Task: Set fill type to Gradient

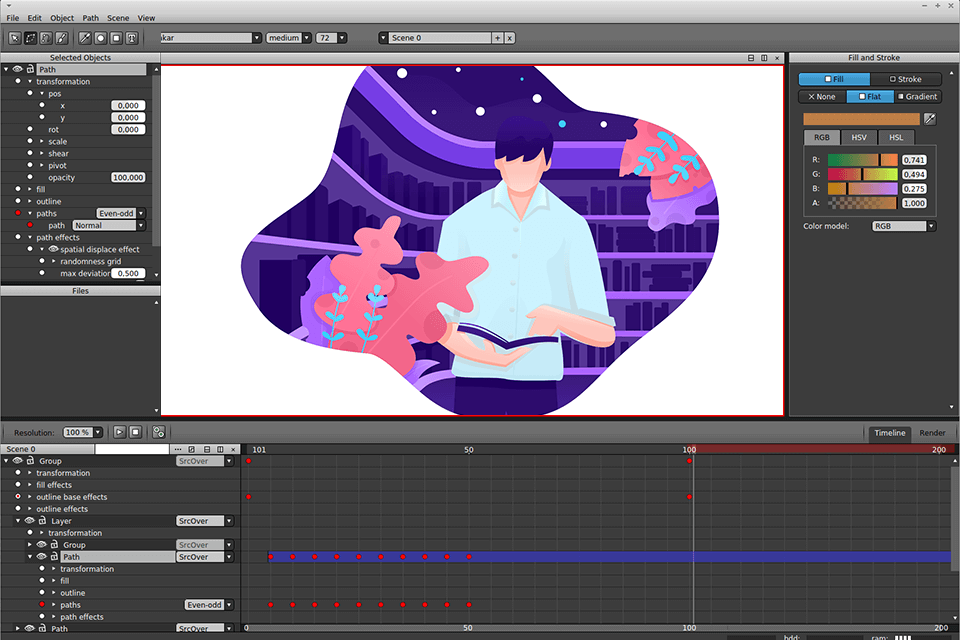Action: click(x=918, y=97)
